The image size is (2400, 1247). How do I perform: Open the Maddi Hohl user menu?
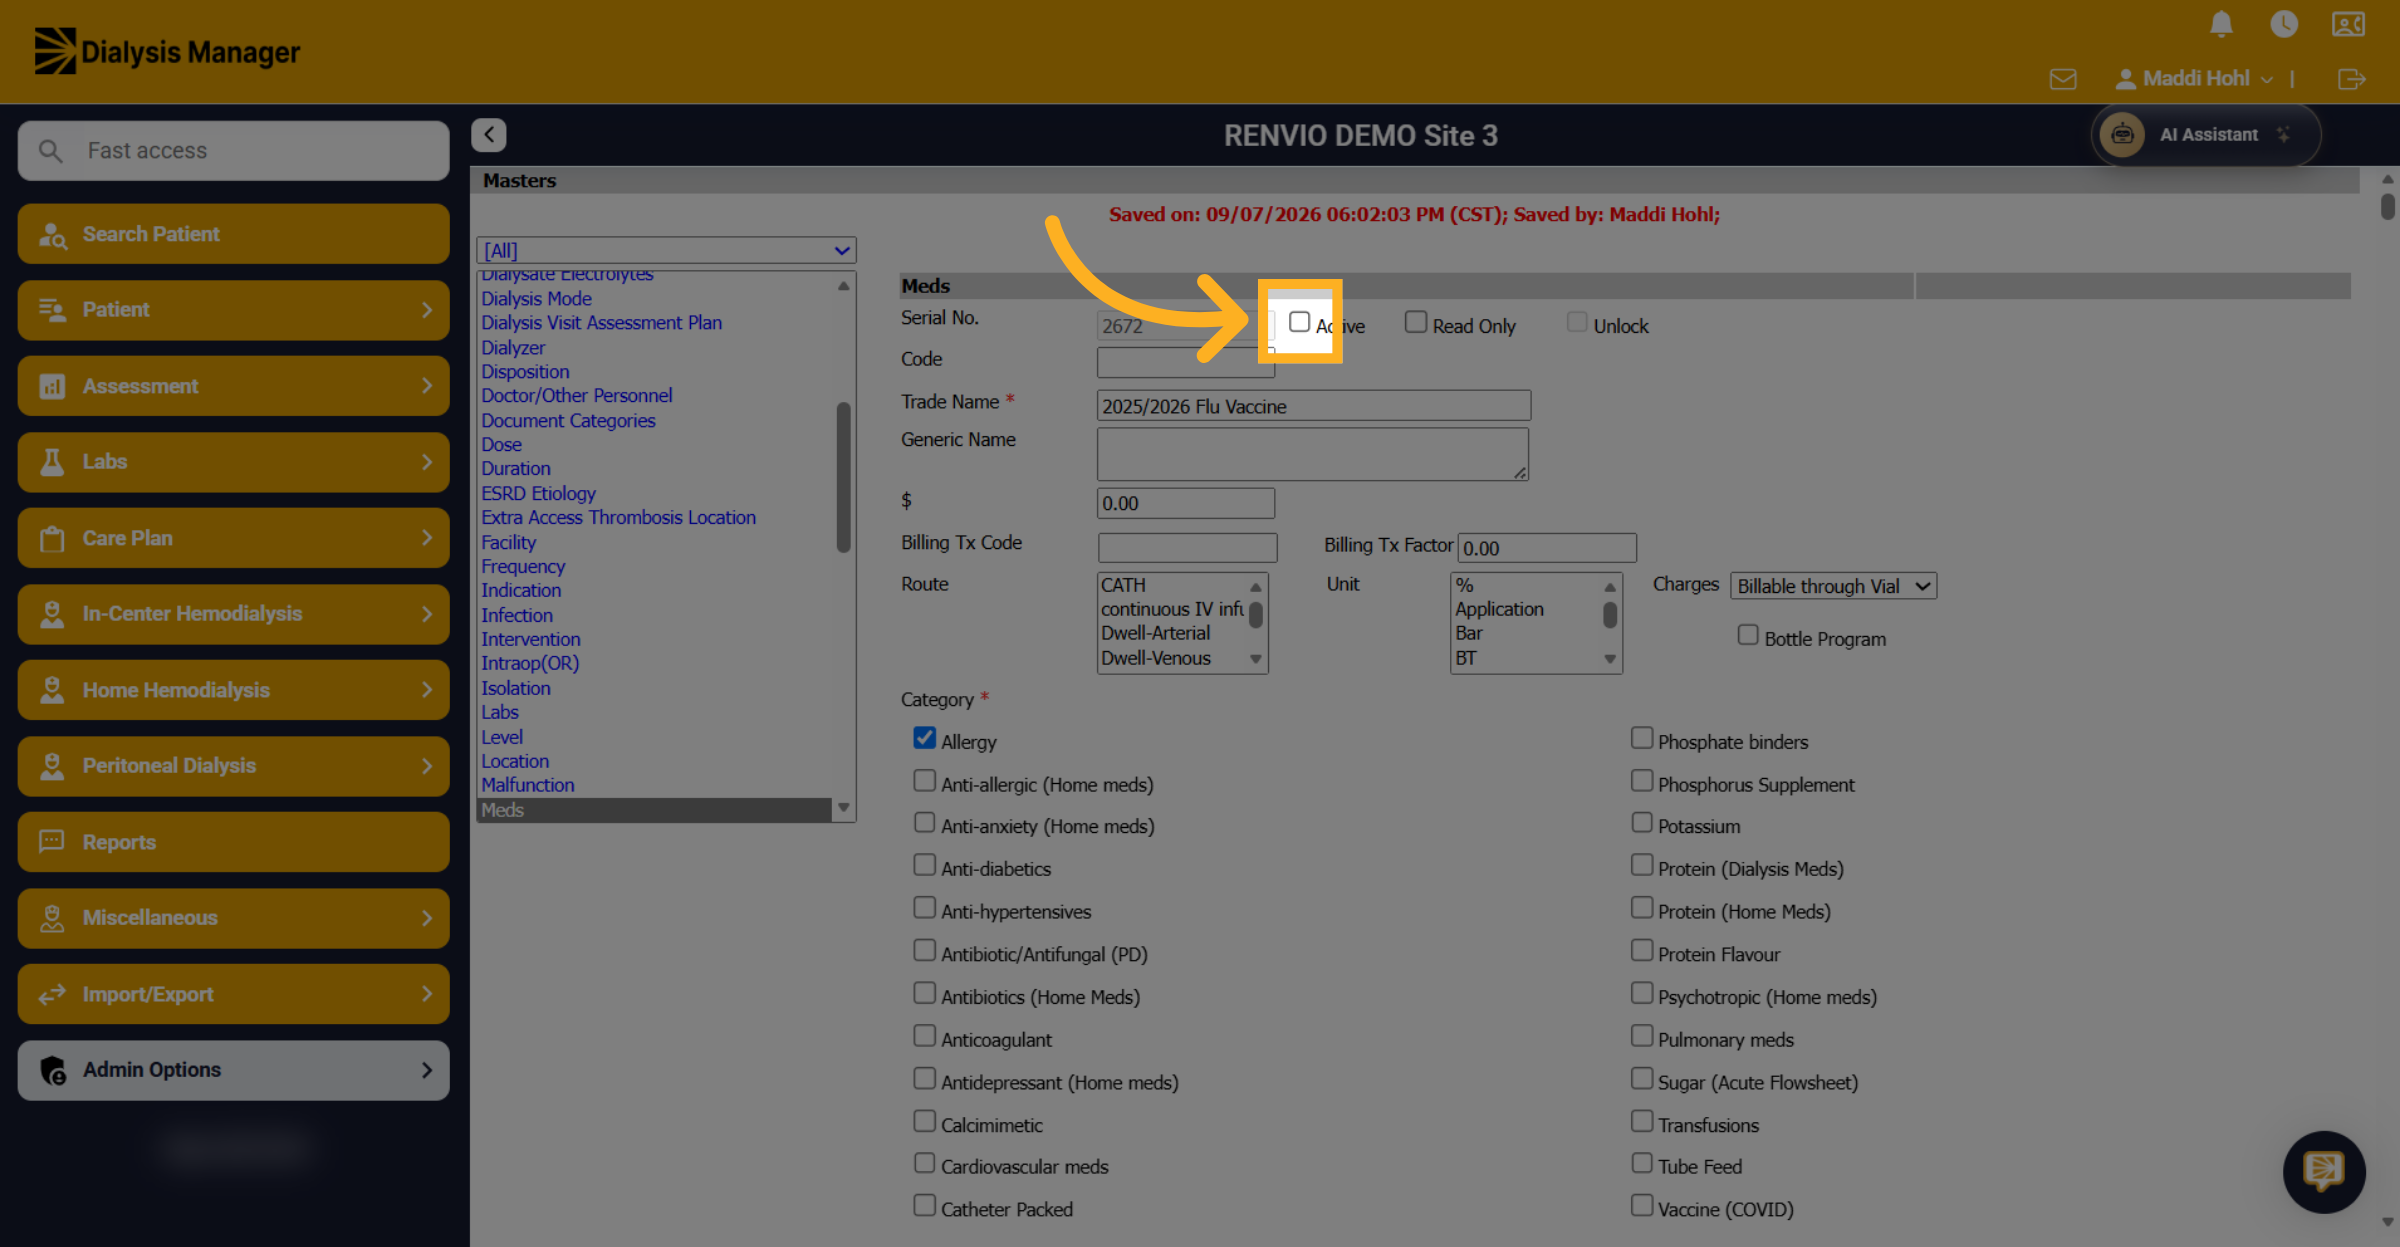coord(2194,79)
